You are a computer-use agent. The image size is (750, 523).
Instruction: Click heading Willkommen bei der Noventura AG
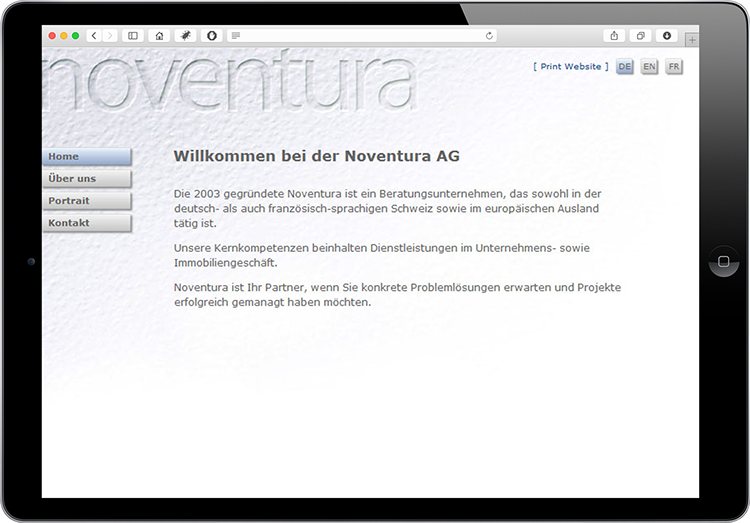pos(316,156)
